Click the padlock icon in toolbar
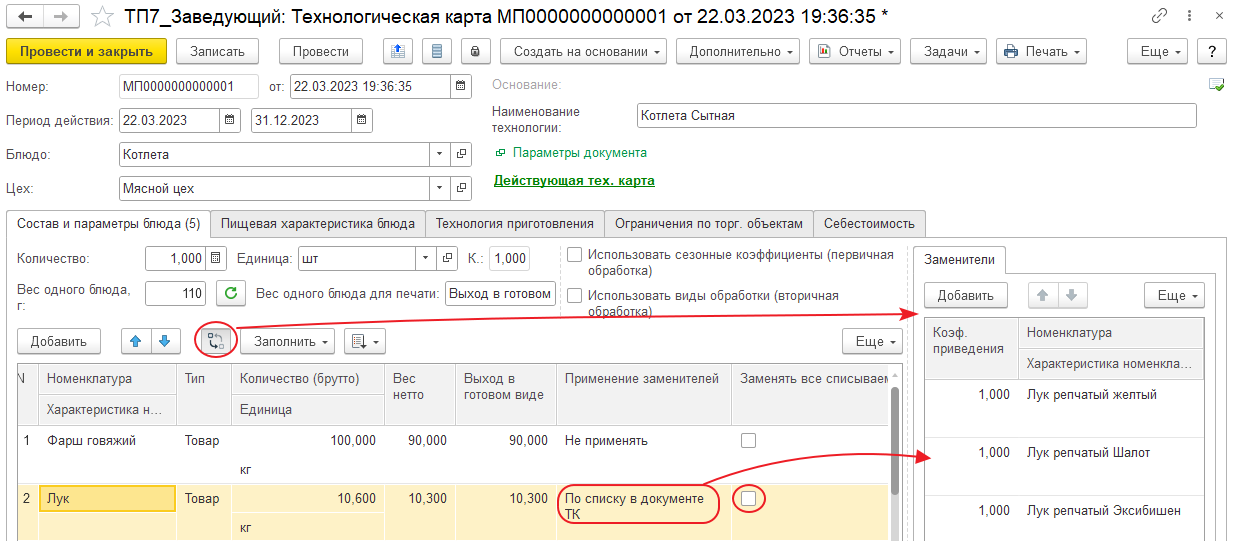The width and height of the screenshot is (1238, 541). click(474, 51)
